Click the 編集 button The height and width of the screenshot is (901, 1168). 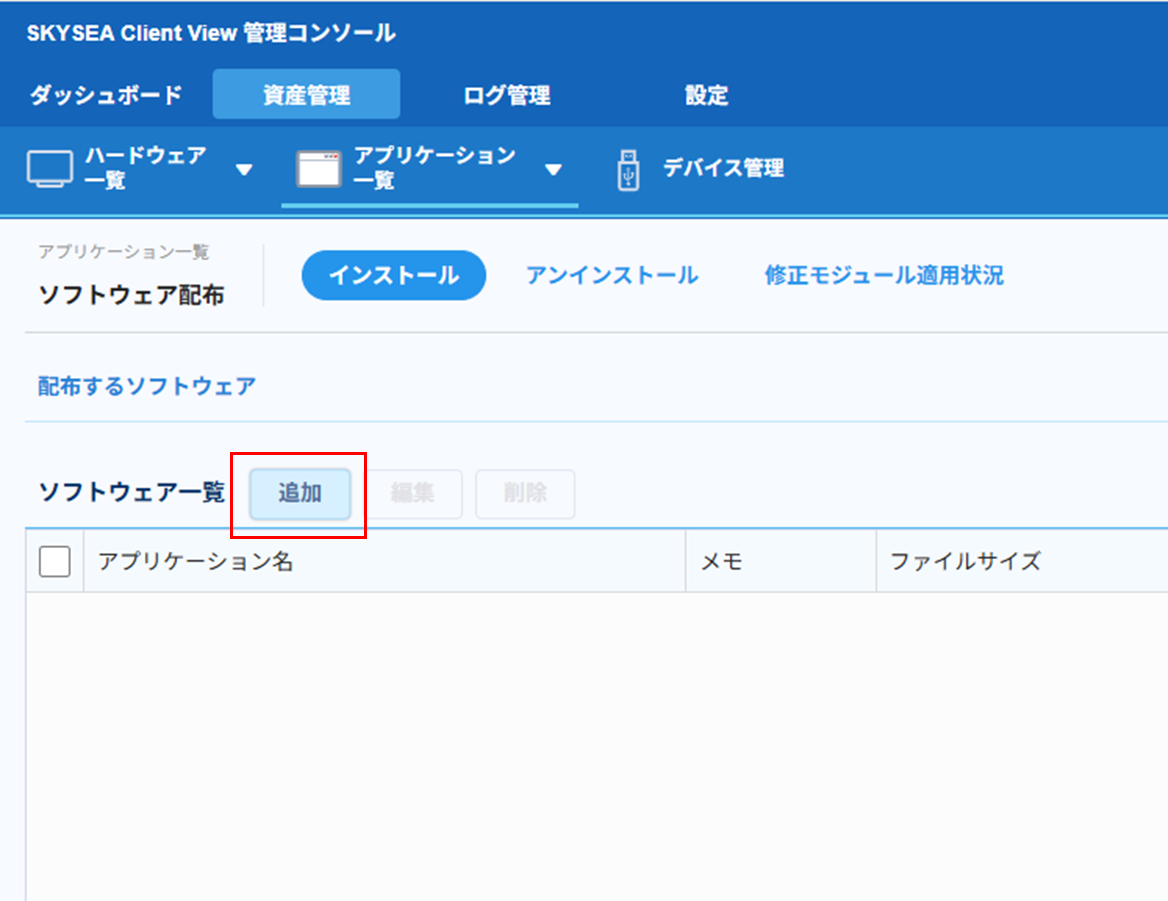tap(412, 494)
